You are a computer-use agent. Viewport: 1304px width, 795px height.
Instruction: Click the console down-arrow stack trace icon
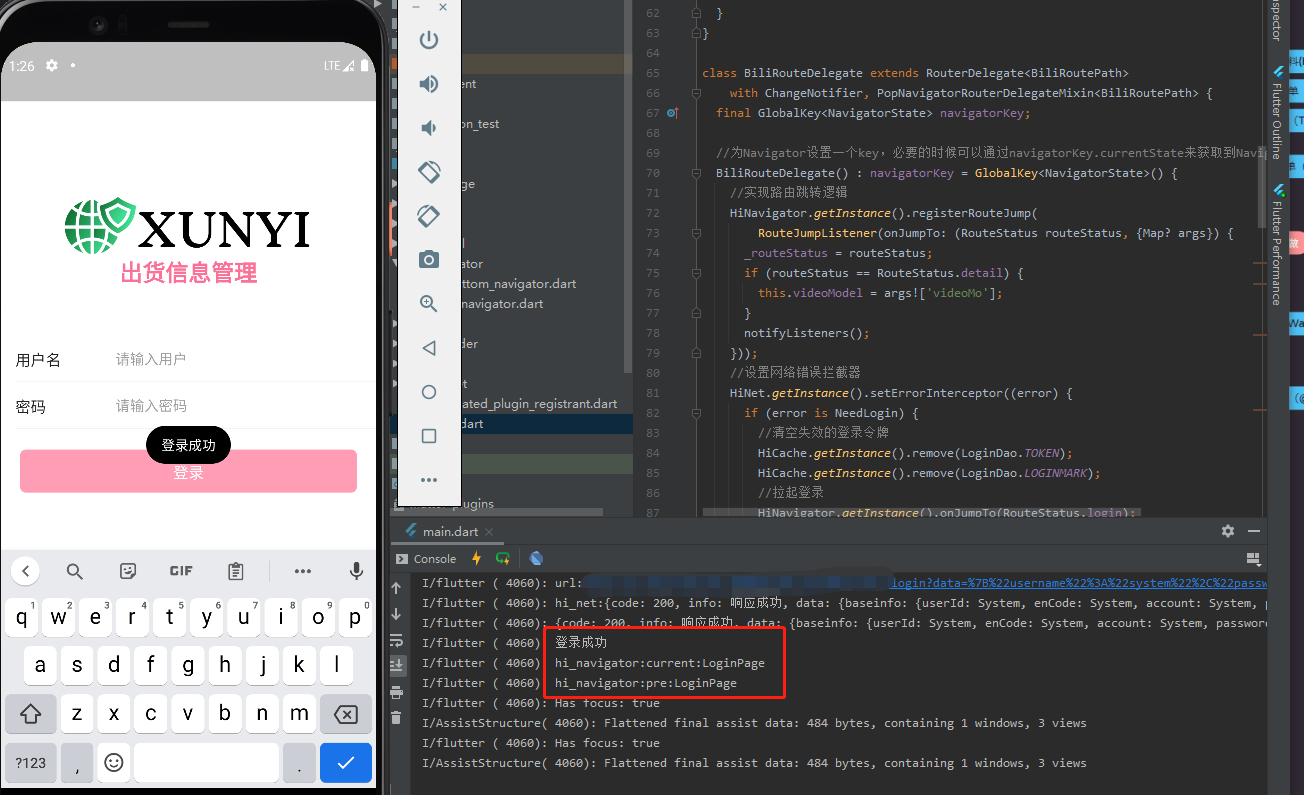point(396,614)
